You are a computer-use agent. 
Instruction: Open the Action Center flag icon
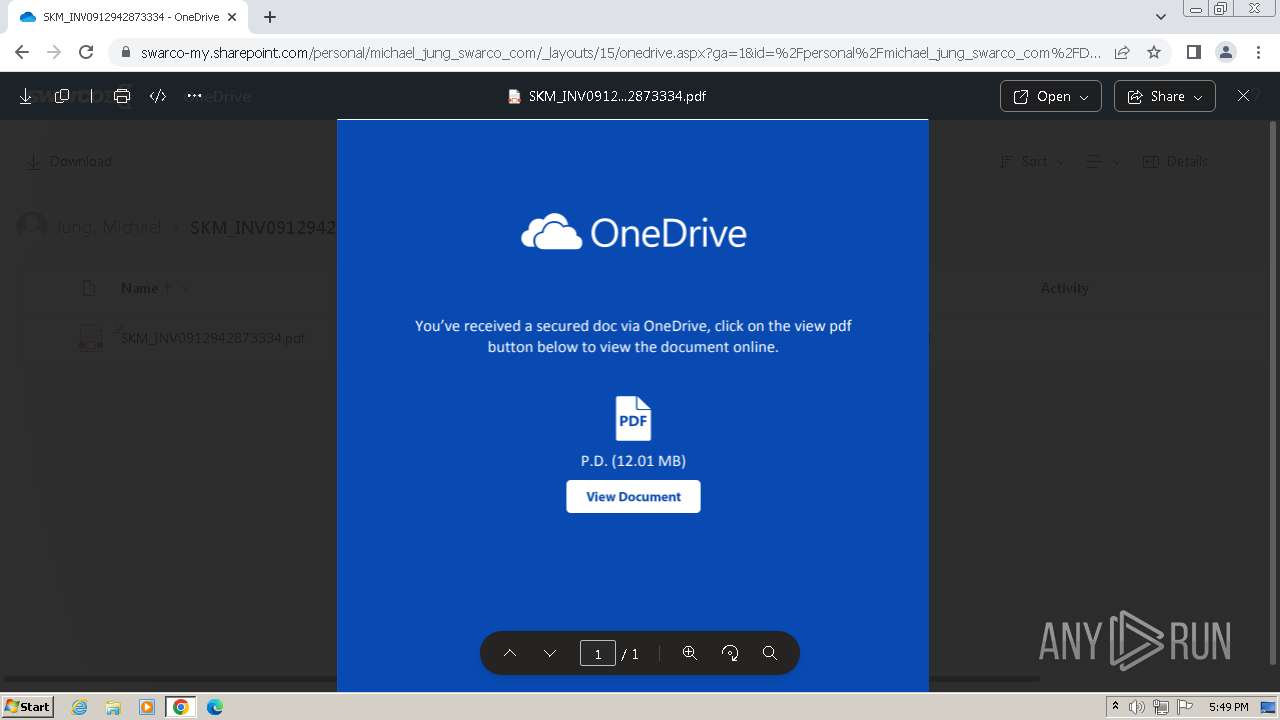[1183, 707]
